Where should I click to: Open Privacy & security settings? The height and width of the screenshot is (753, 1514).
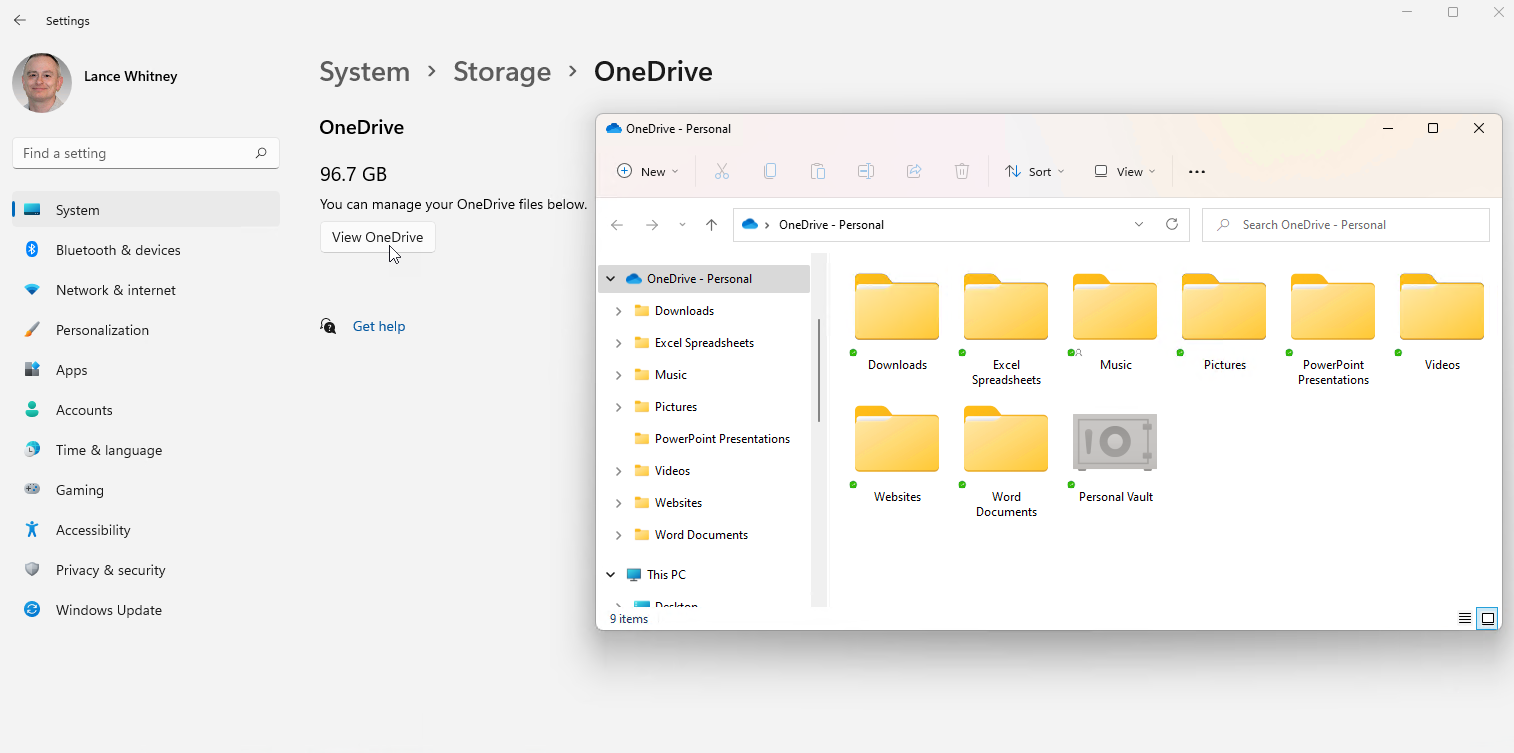146,570
